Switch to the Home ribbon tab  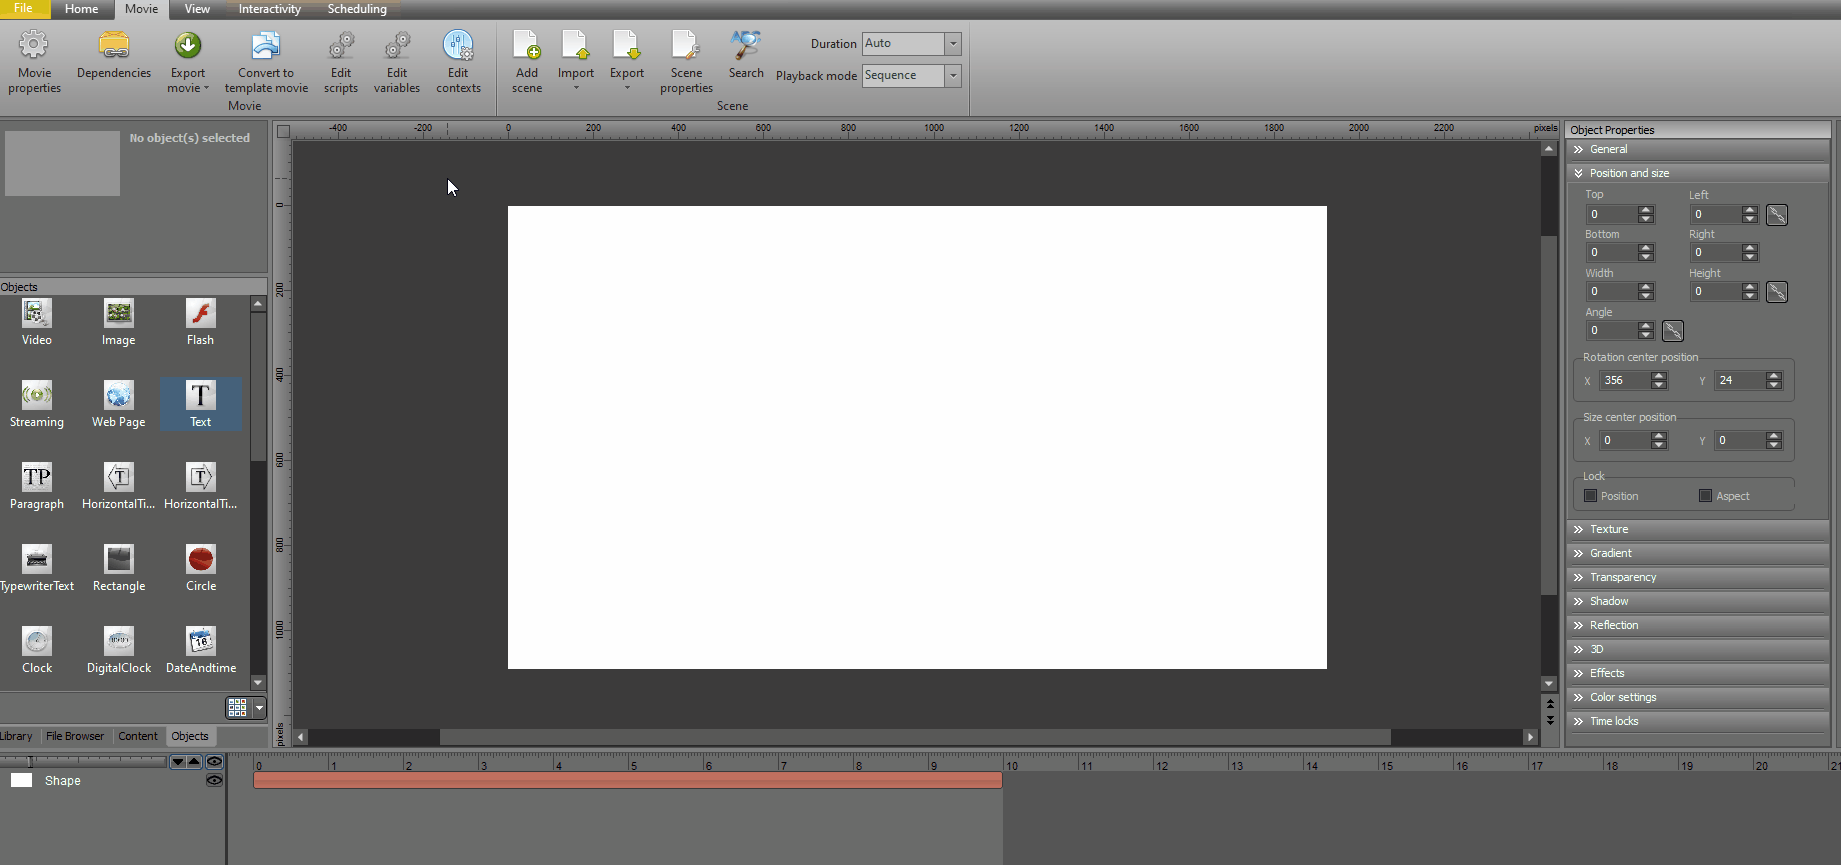click(x=81, y=9)
